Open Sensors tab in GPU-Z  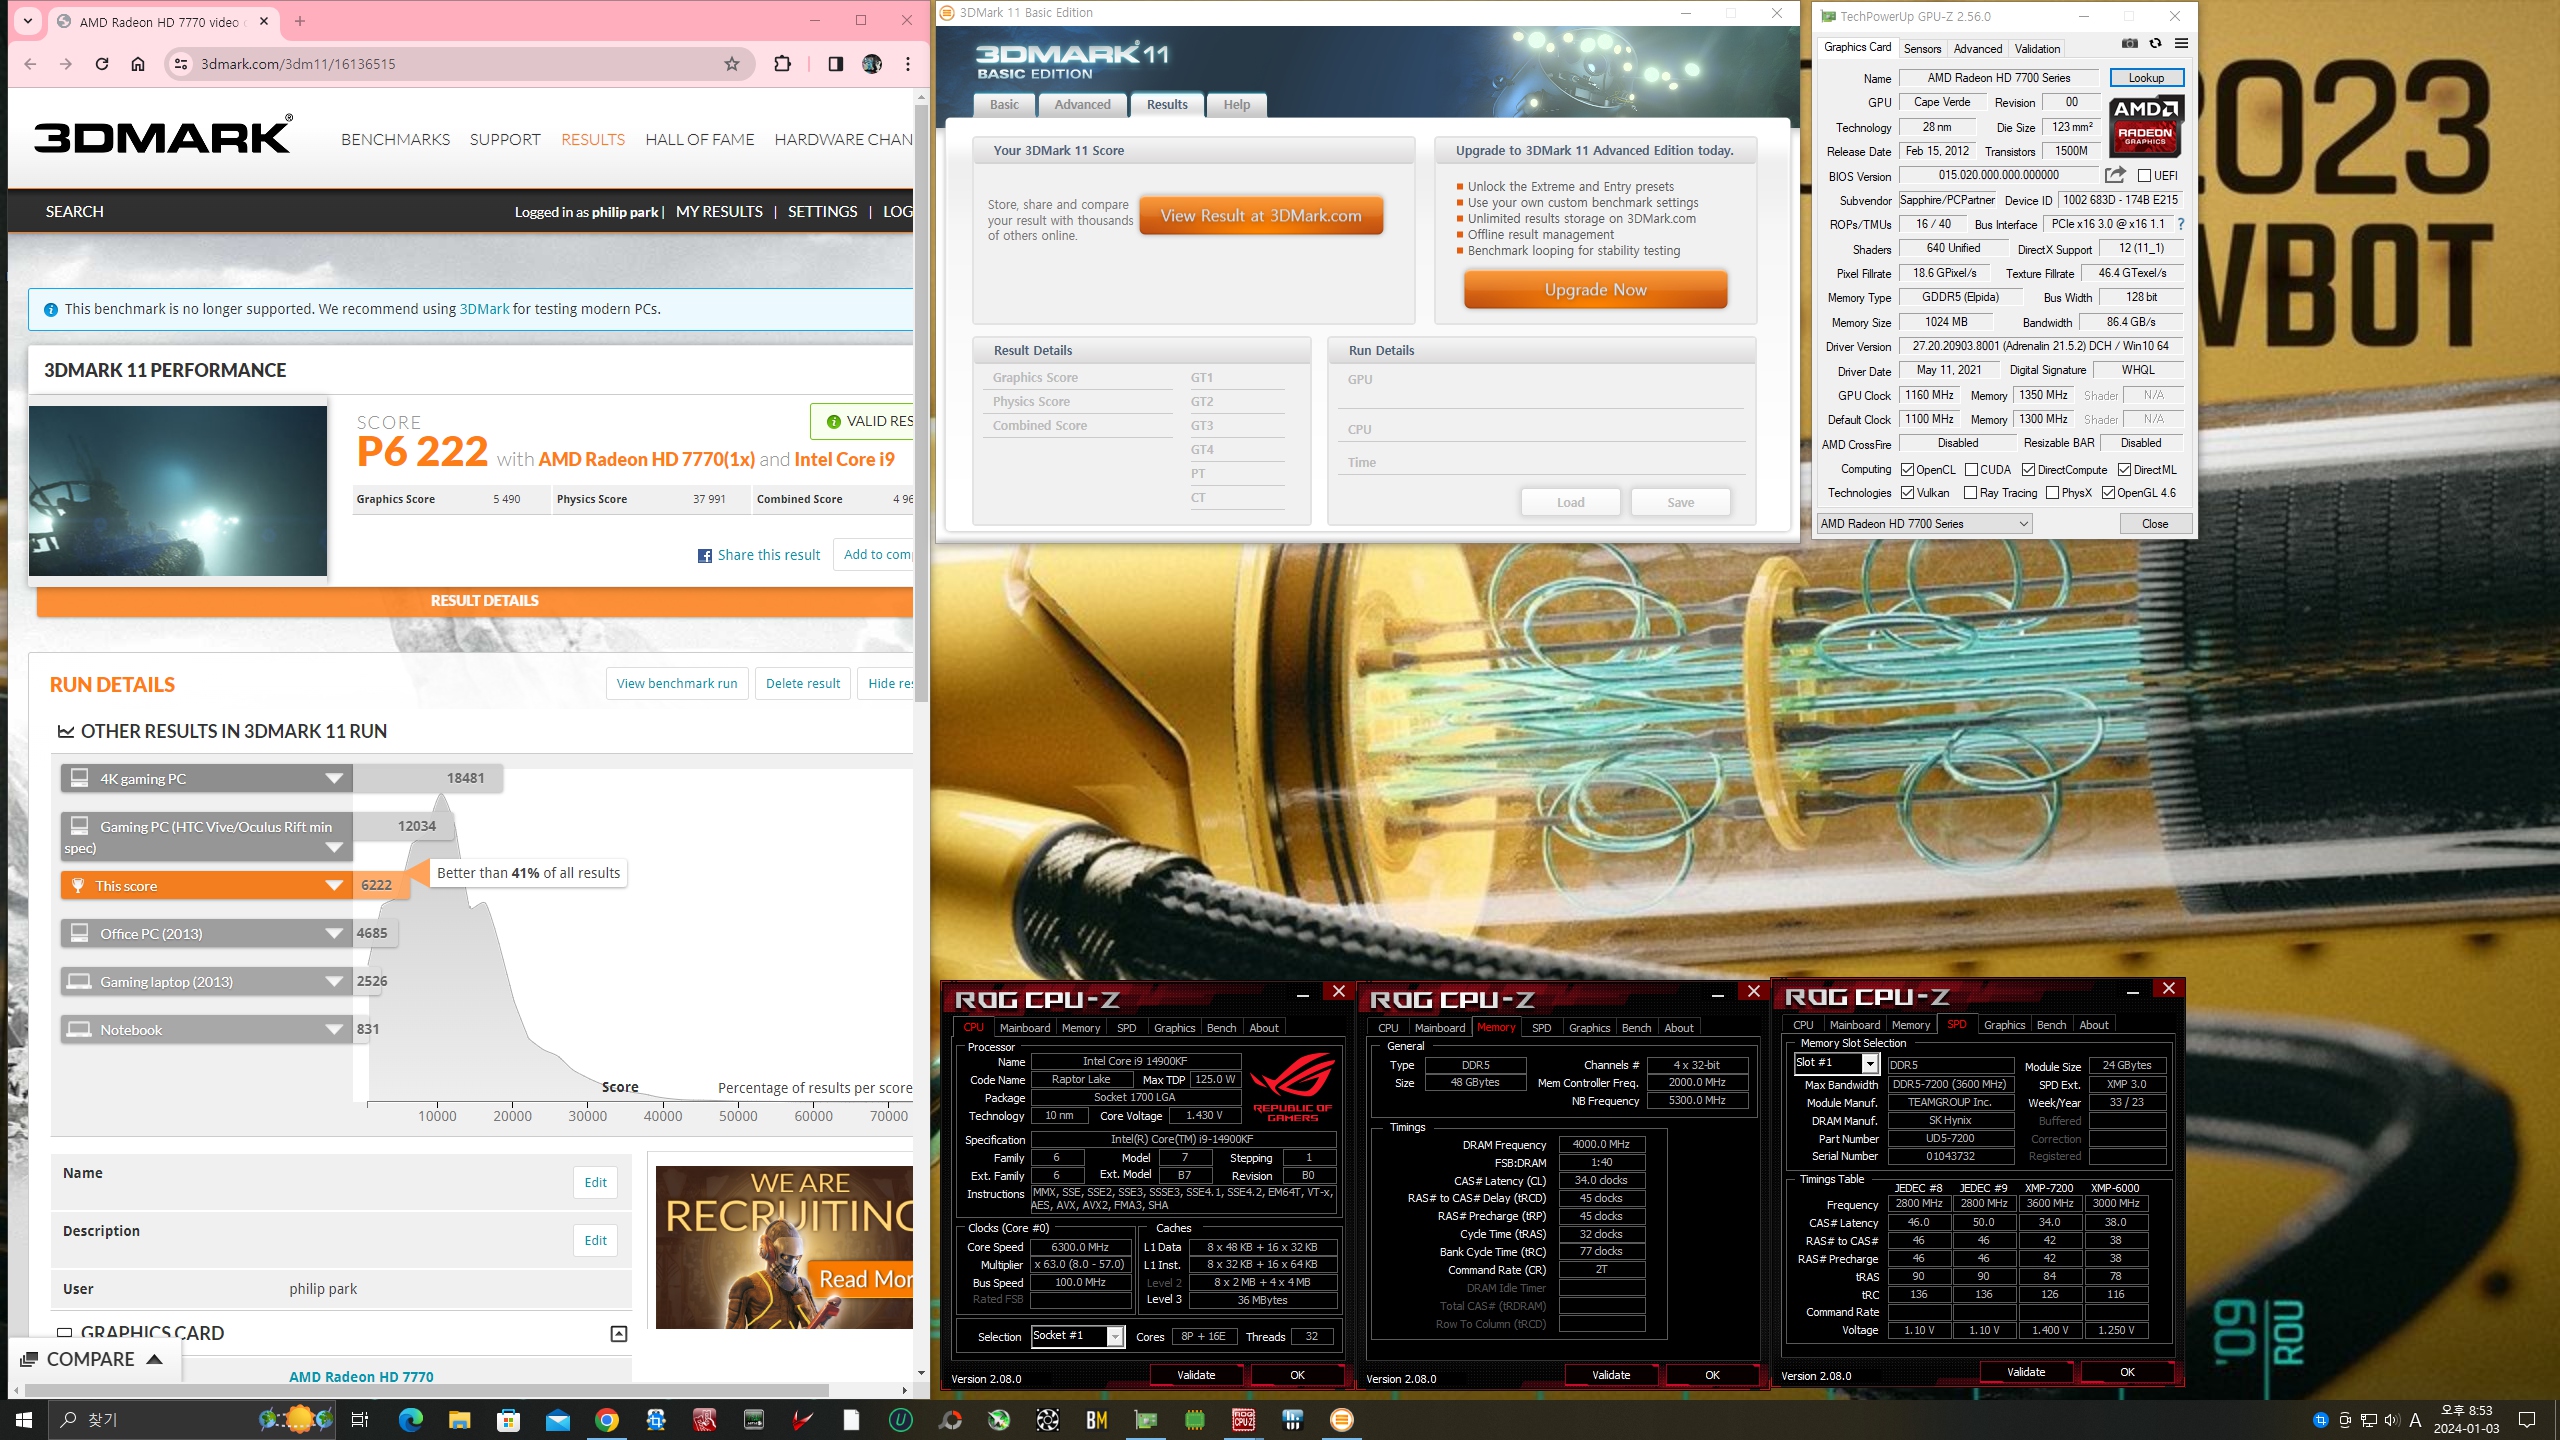tap(1922, 49)
